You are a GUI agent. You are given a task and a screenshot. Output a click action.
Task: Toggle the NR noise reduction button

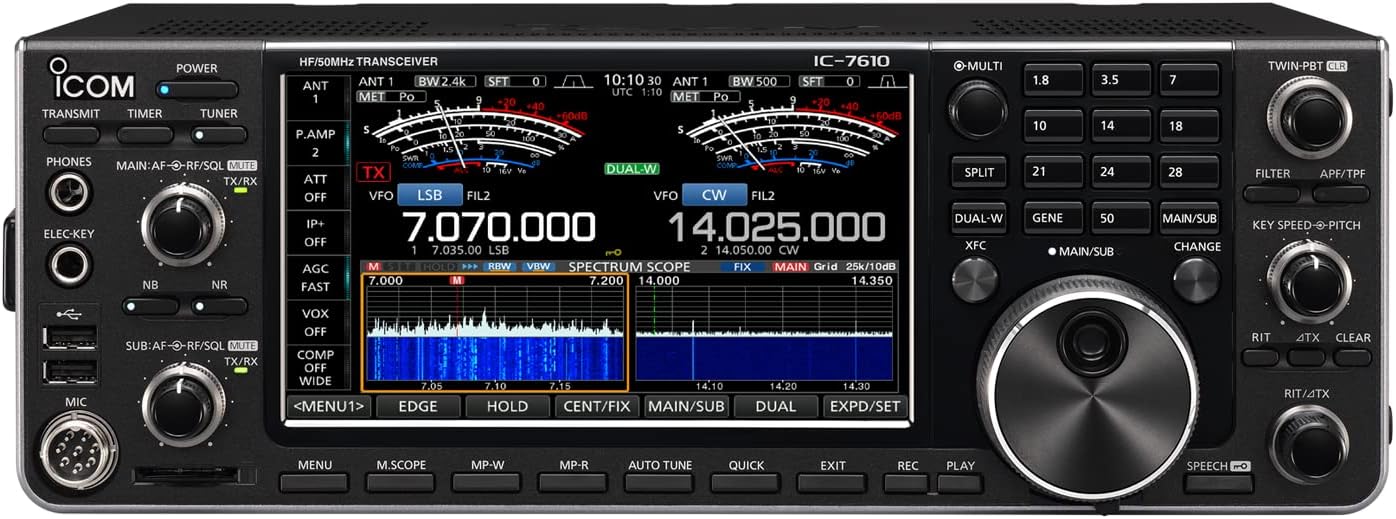[x=219, y=306]
